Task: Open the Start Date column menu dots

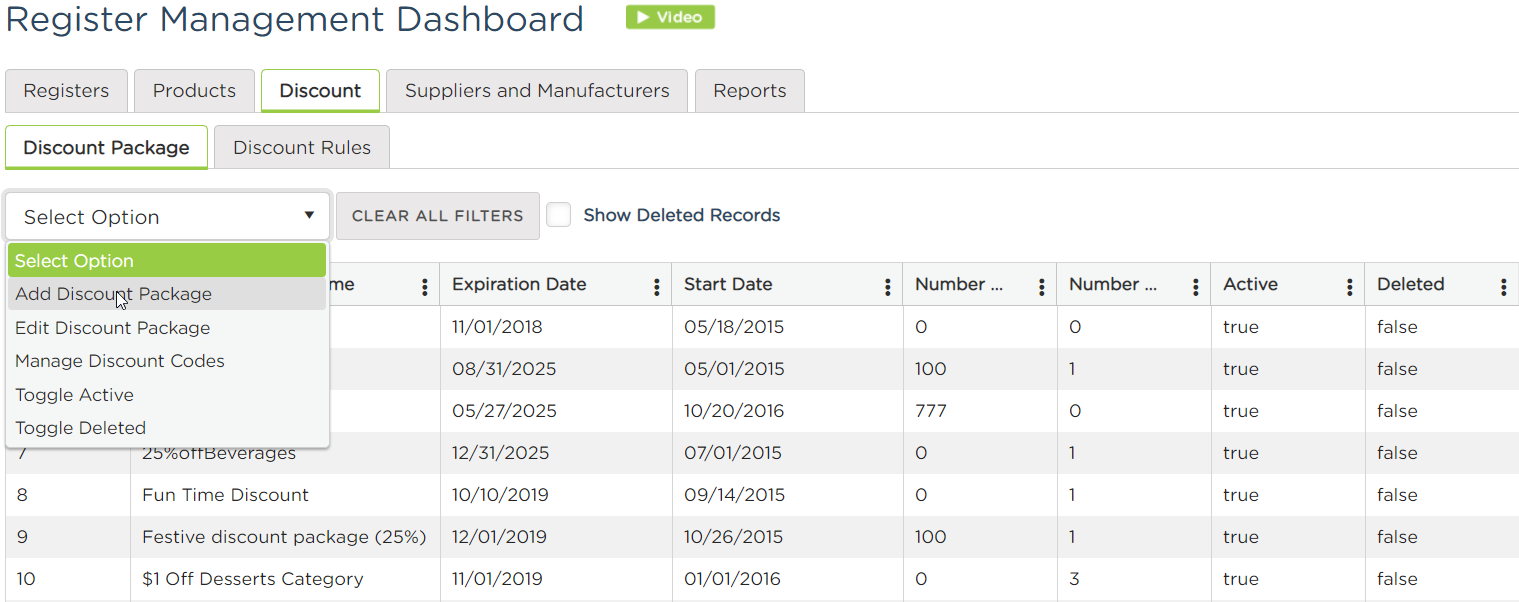Action: tap(888, 288)
